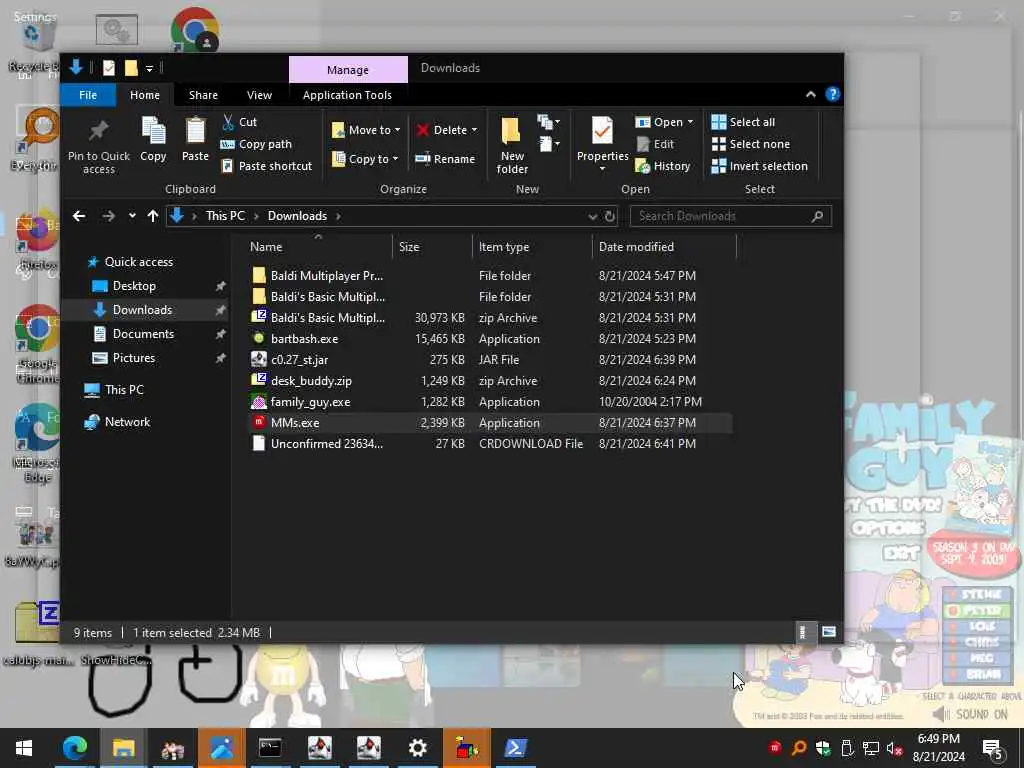Screen dimensions: 1024x768
Task: Select Pictures in the navigation pane
Action: click(133, 358)
